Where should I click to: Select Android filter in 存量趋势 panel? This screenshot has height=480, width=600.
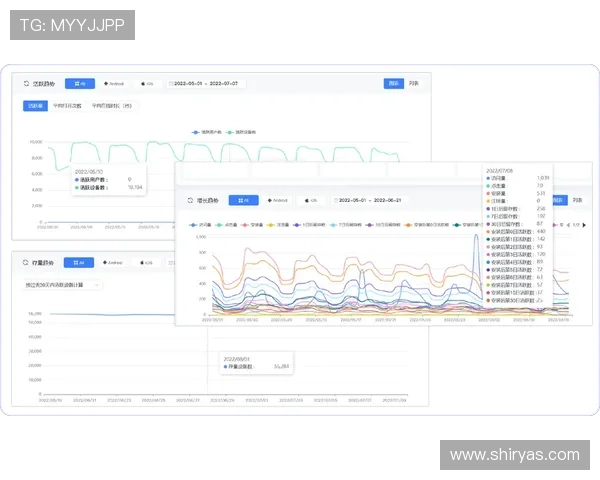tap(113, 263)
